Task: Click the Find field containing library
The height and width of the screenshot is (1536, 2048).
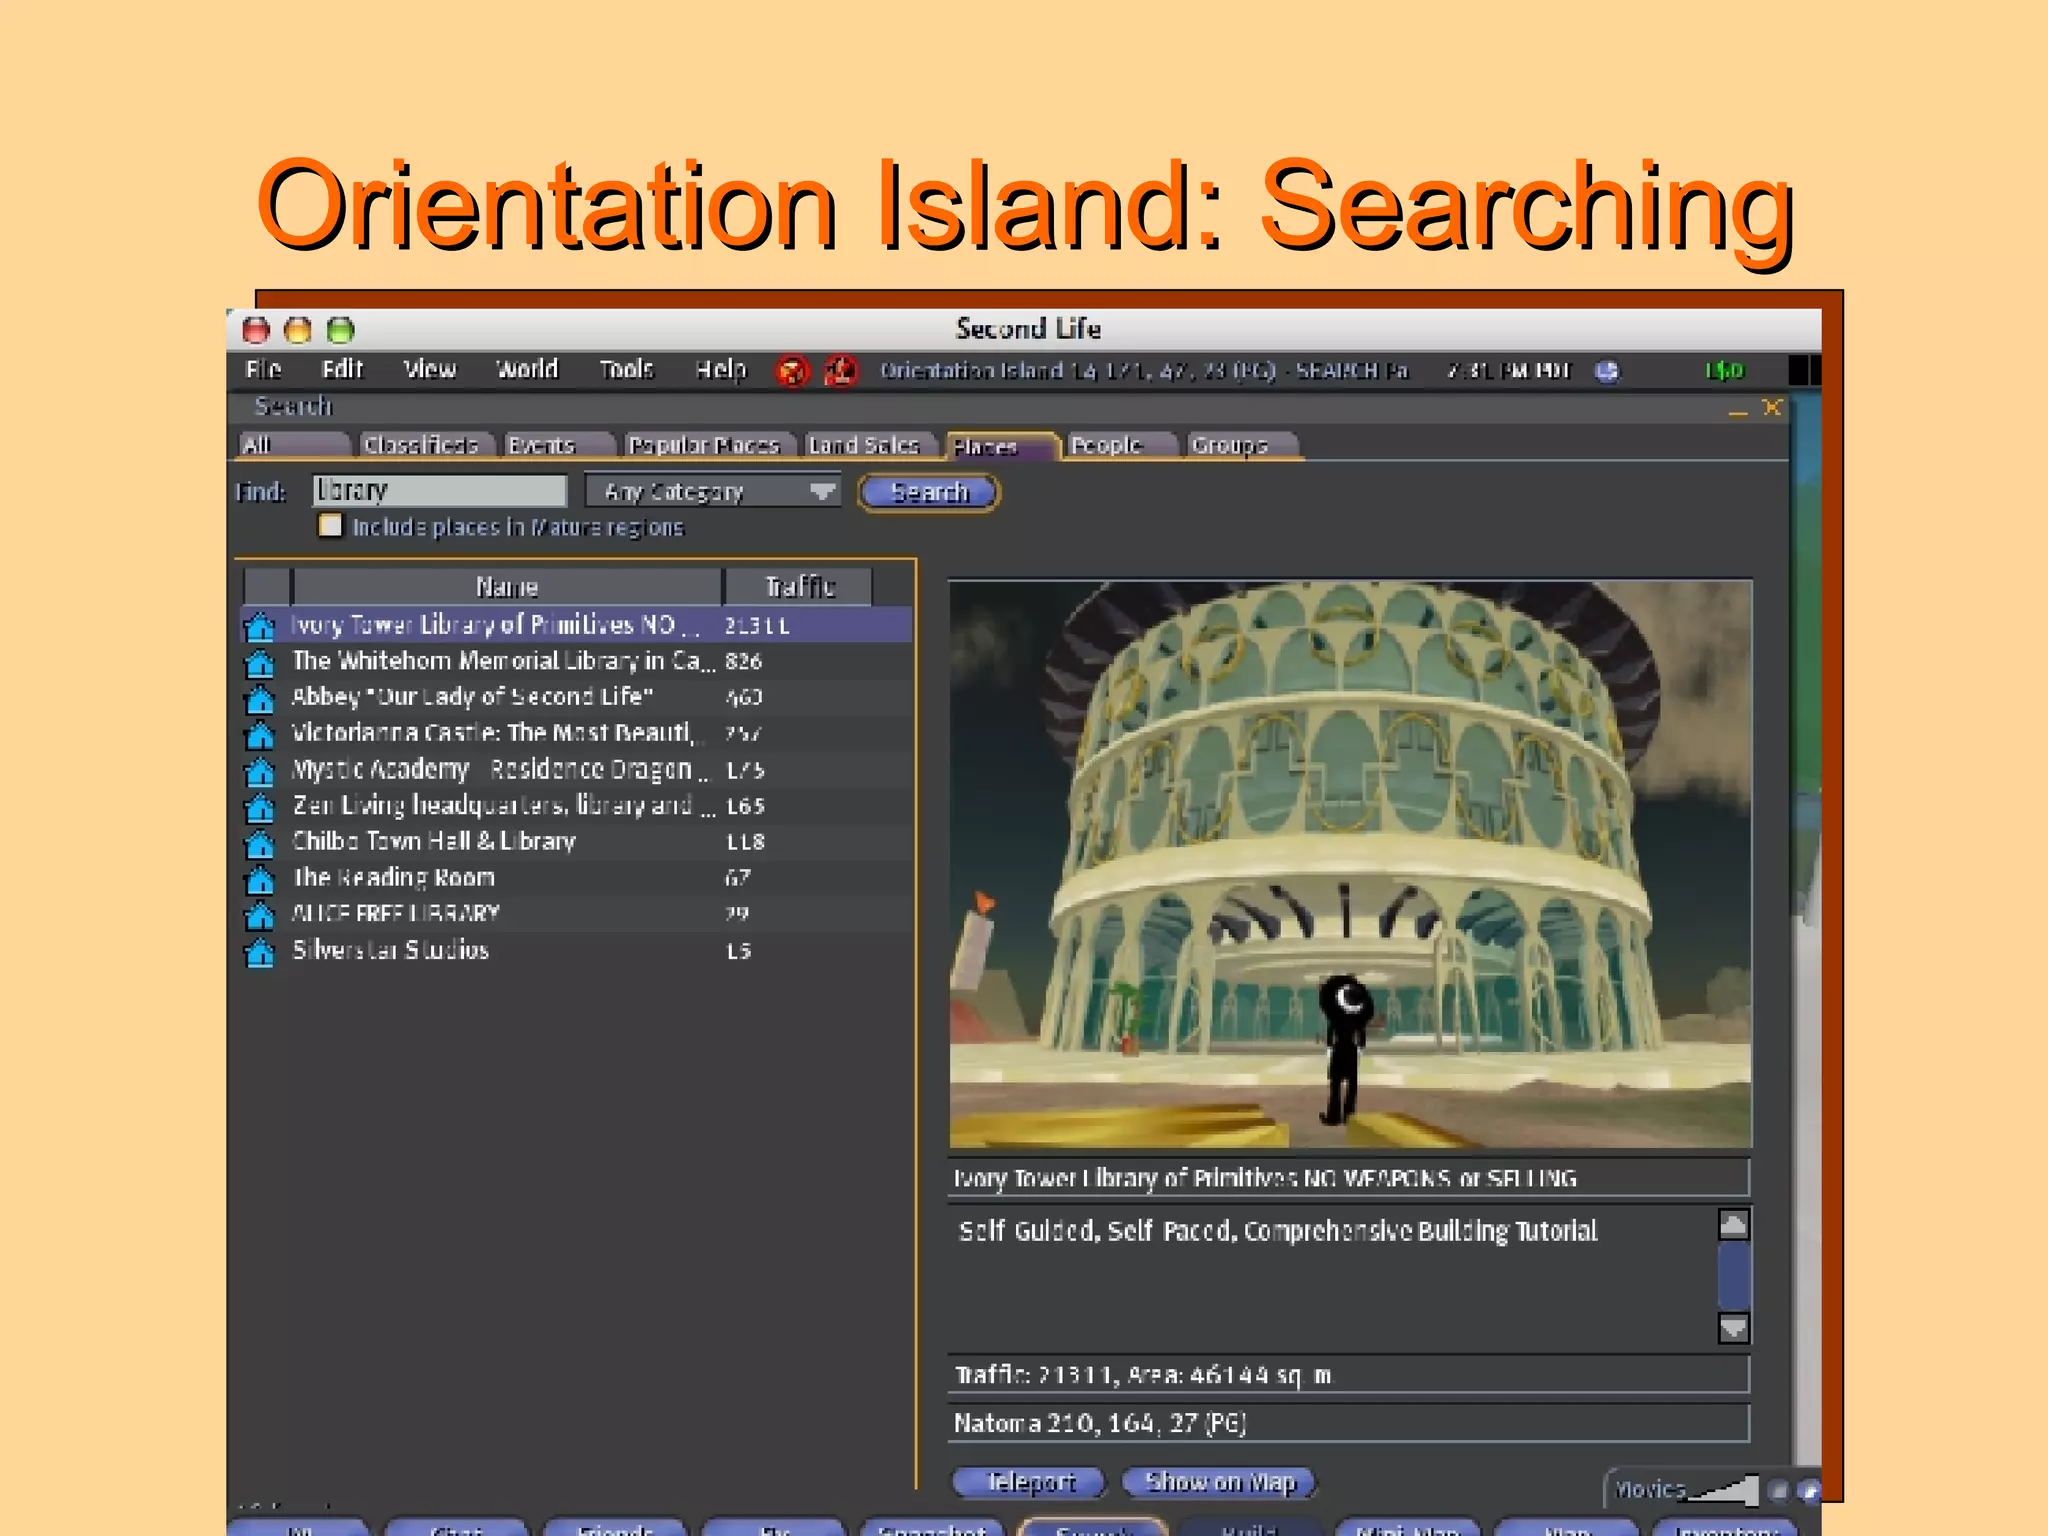Action: pos(440,491)
